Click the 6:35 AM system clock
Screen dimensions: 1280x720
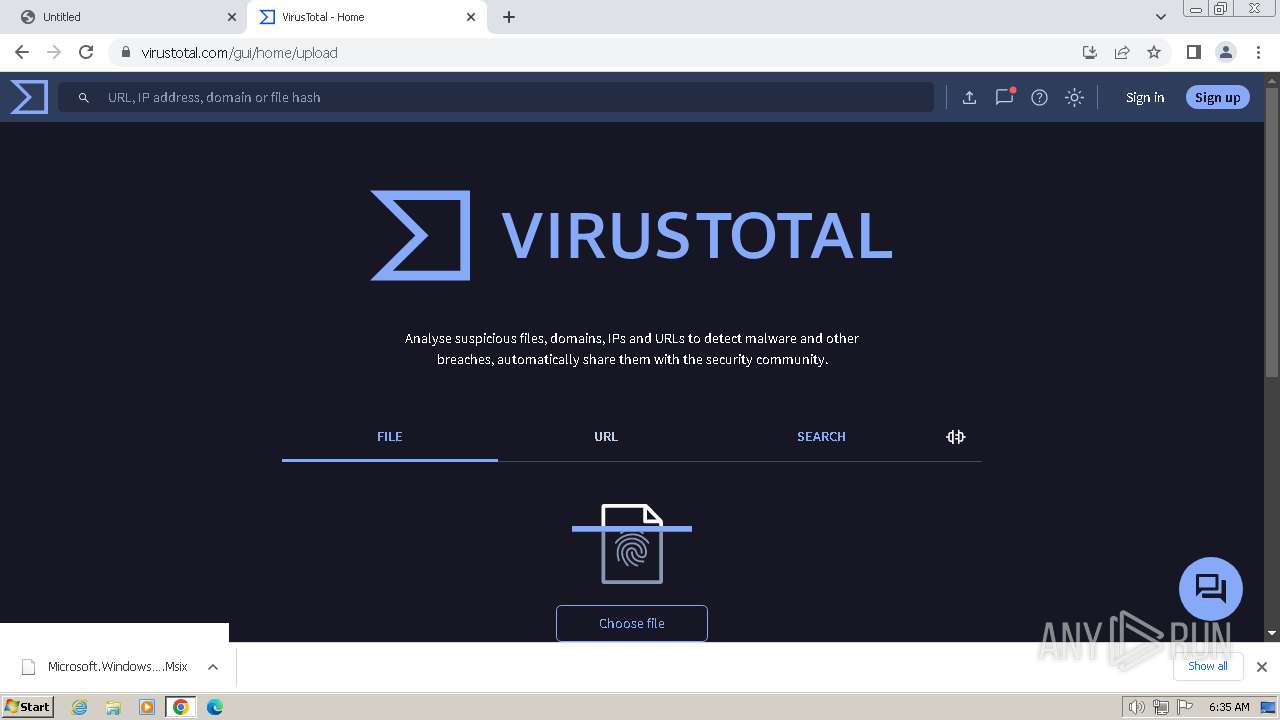[1229, 707]
